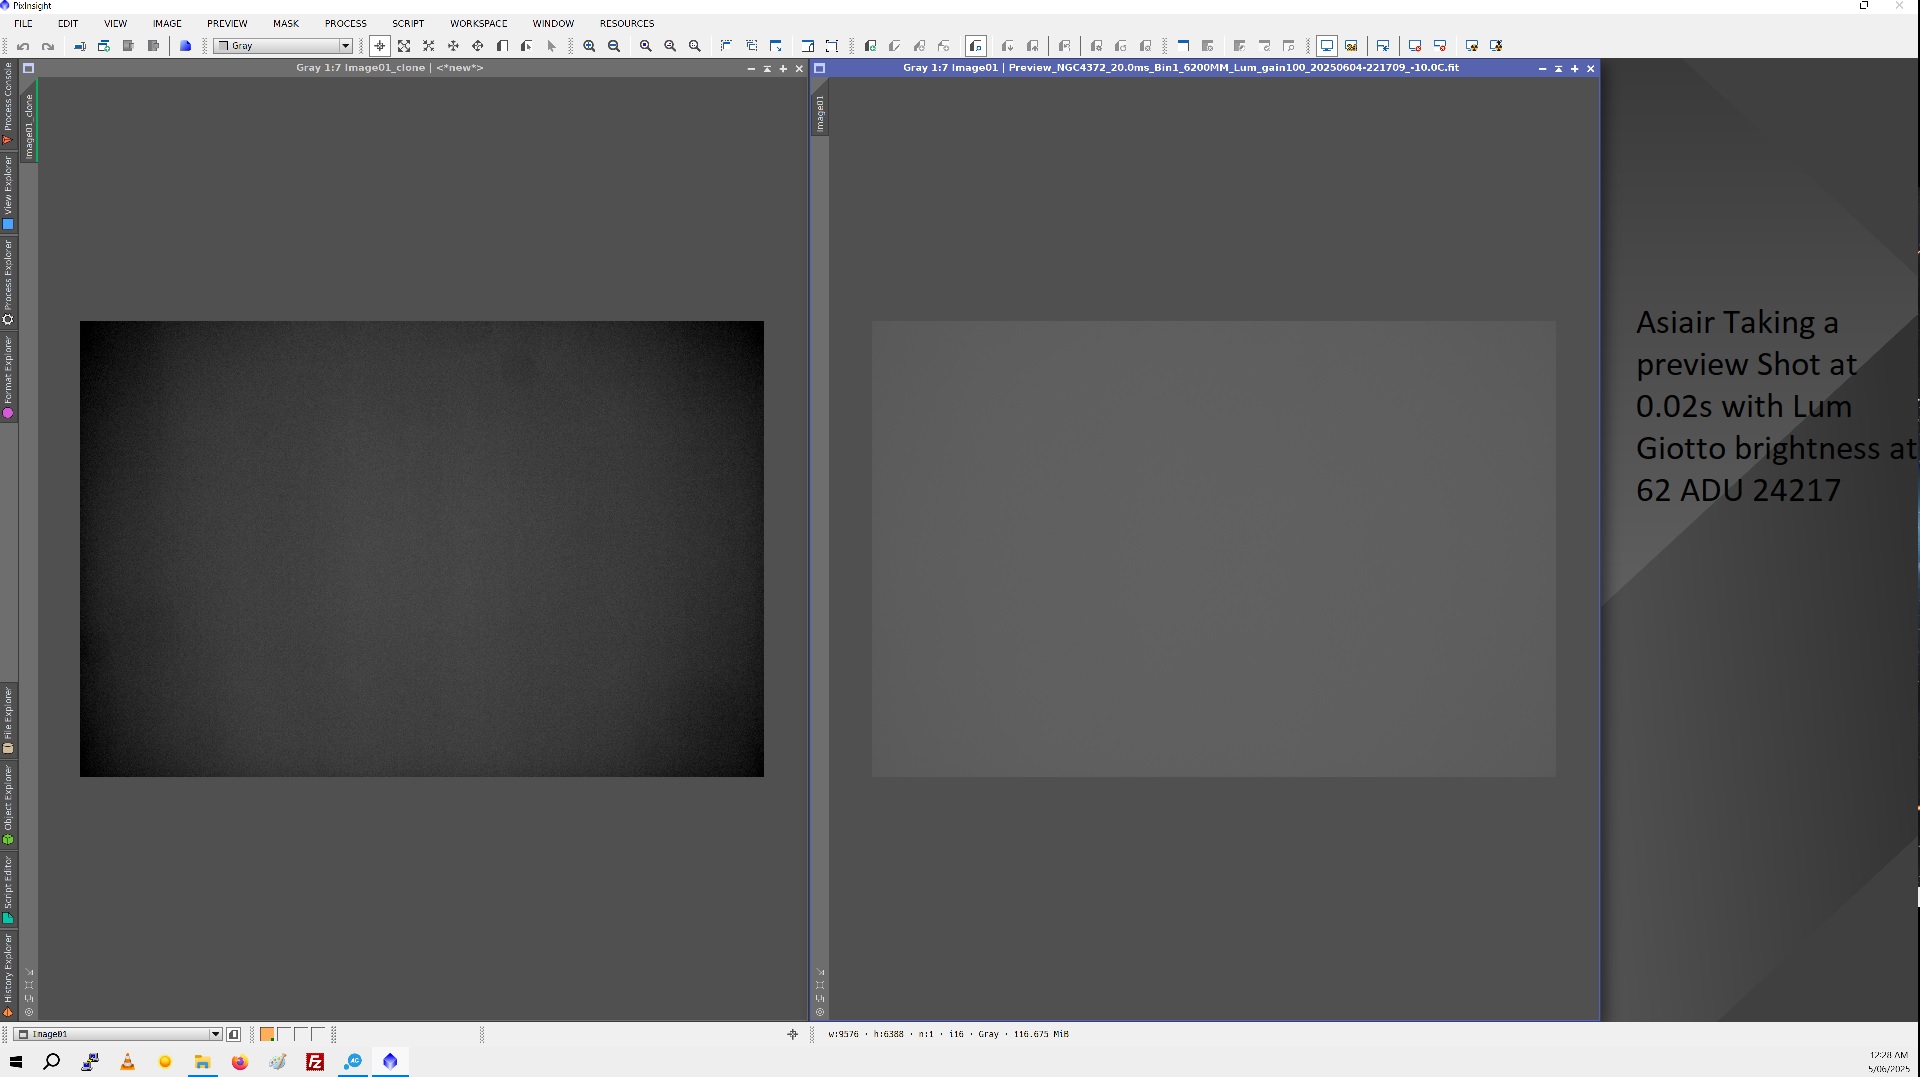
Task: Open the View Explorer side panel
Action: [8, 192]
